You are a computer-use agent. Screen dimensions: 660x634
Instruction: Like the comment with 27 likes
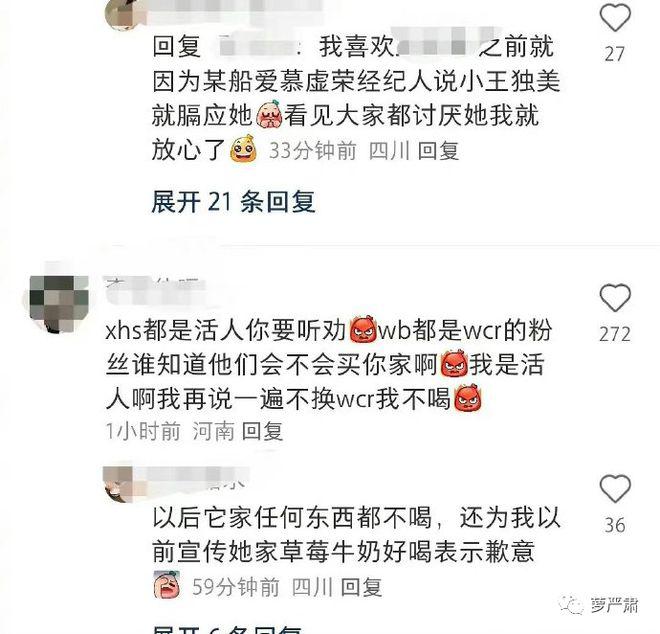(x=615, y=18)
